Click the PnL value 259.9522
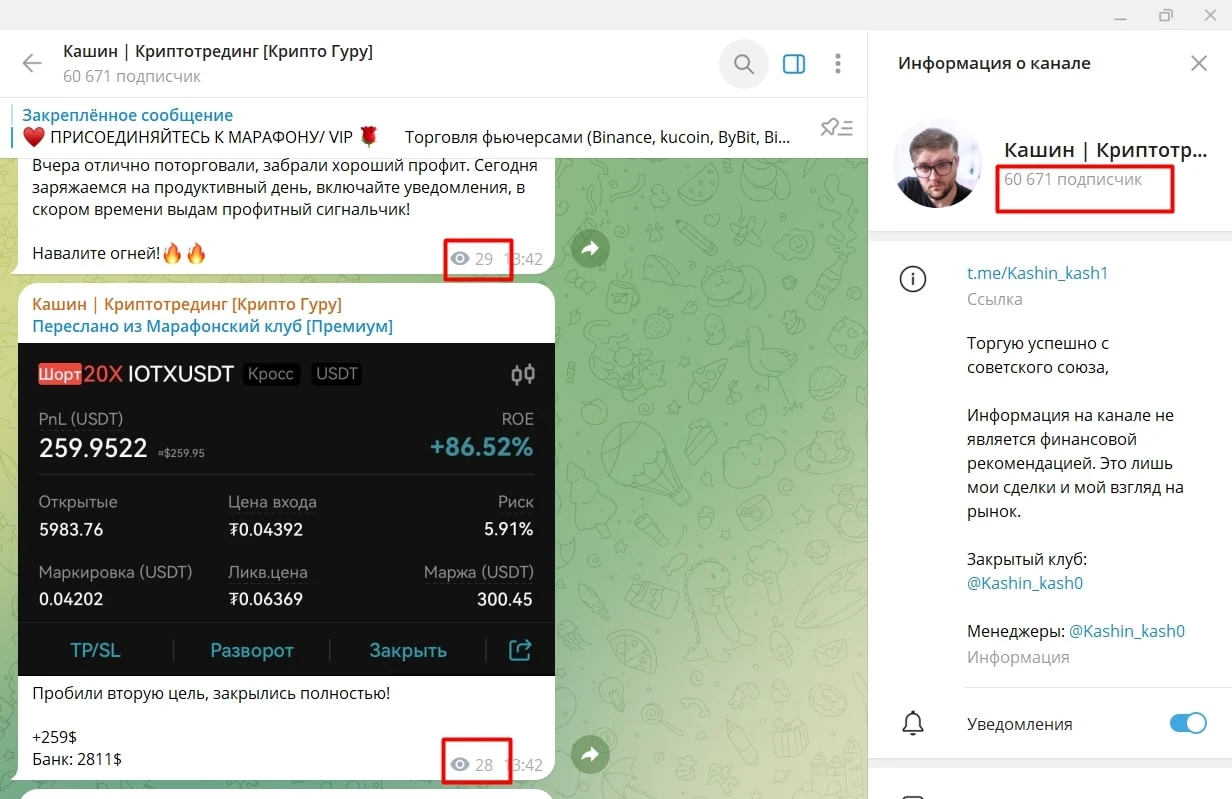This screenshot has width=1232, height=799. [93, 448]
